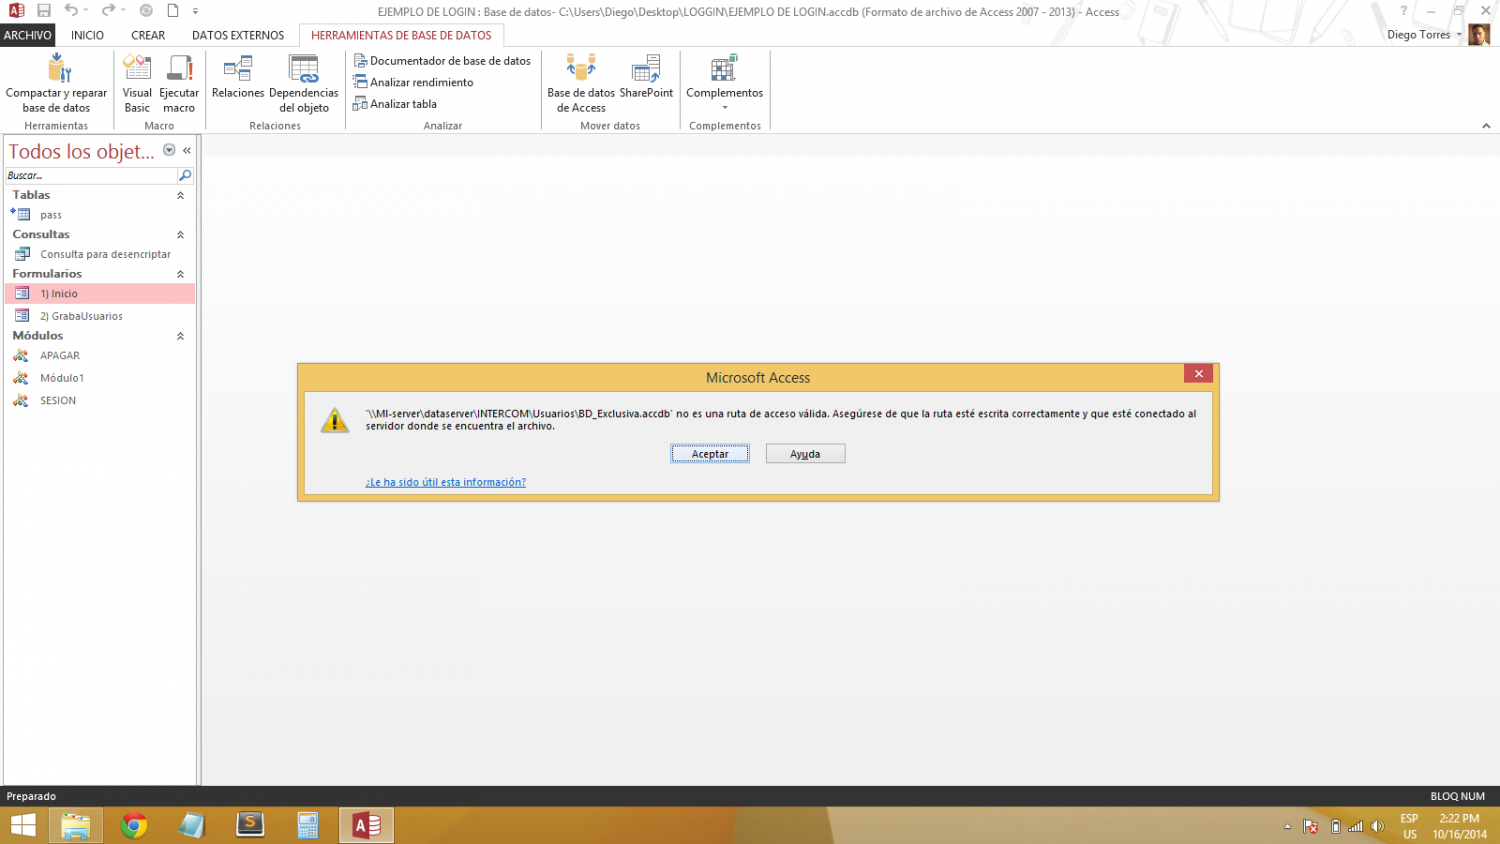
Task: Open ARCHIVO menu
Action: 27,35
